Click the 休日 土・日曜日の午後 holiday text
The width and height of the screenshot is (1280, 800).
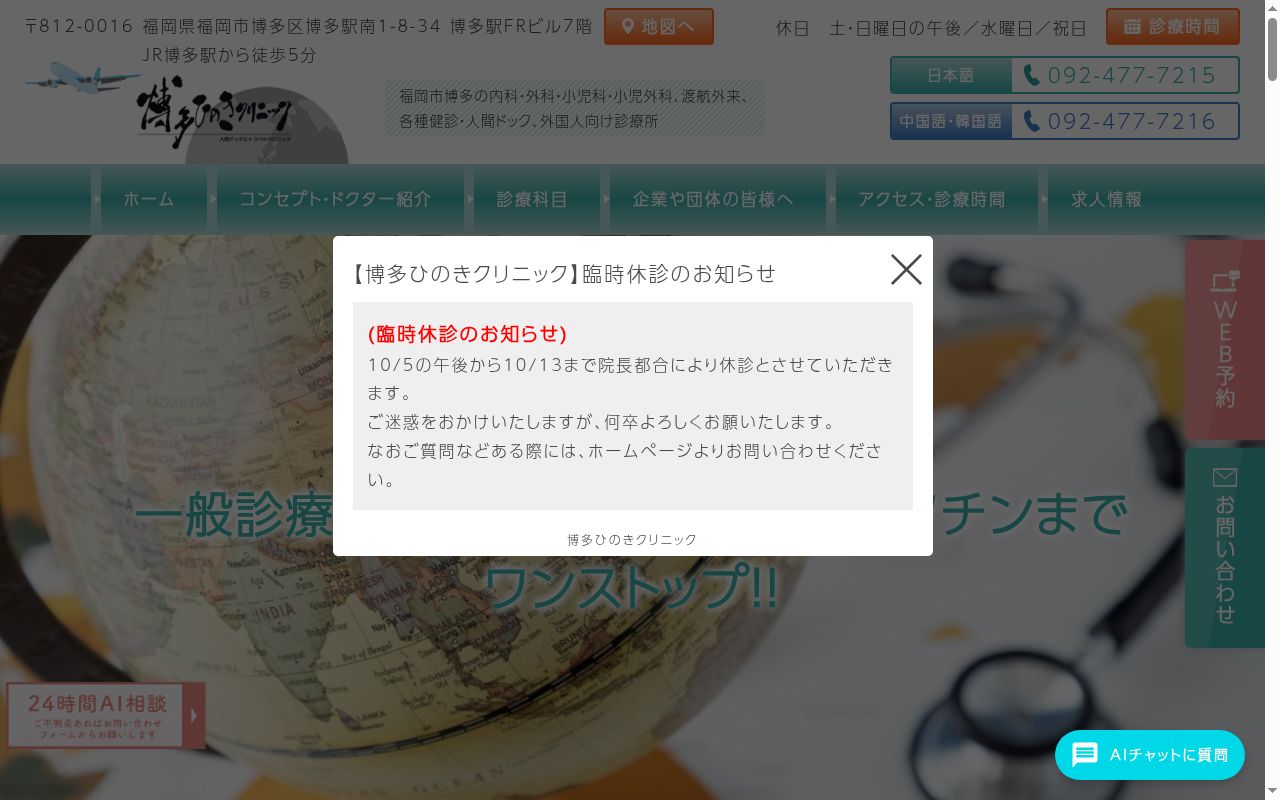(x=931, y=28)
